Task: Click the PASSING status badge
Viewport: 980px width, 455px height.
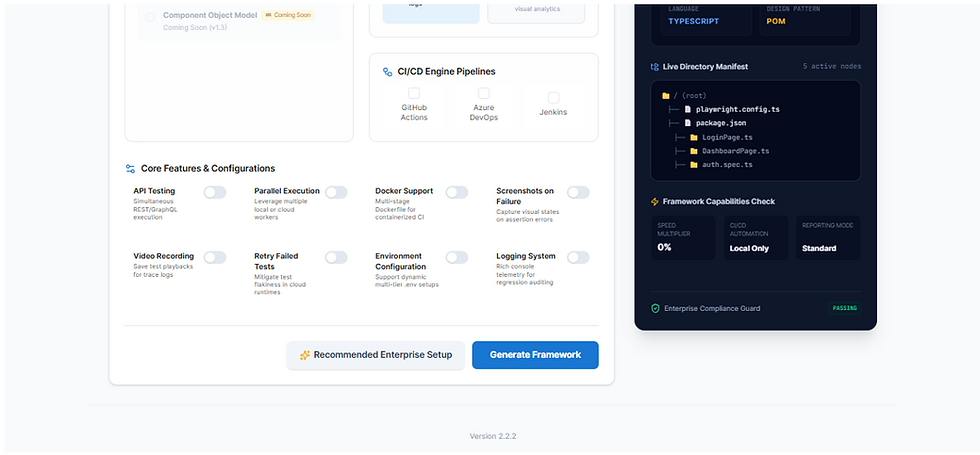Action: coord(844,308)
